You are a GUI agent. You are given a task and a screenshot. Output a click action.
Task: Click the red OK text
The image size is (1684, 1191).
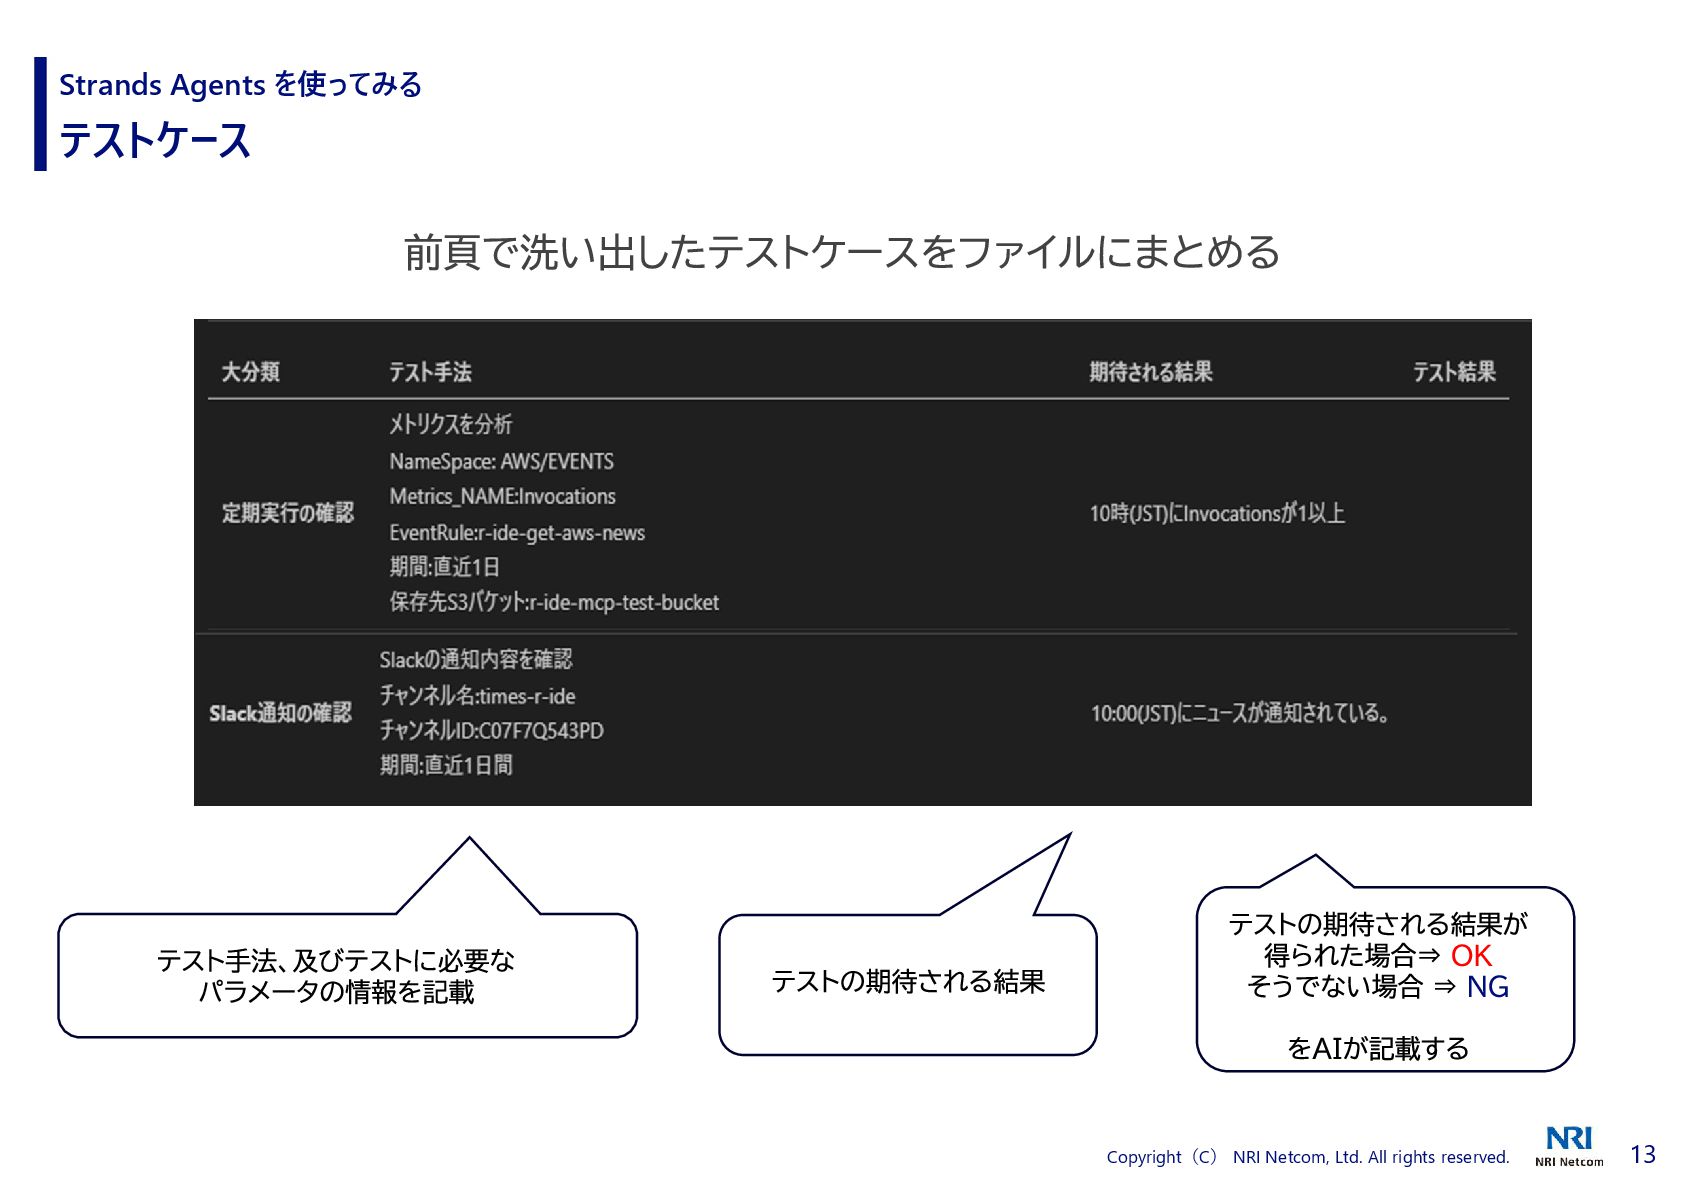1471,956
